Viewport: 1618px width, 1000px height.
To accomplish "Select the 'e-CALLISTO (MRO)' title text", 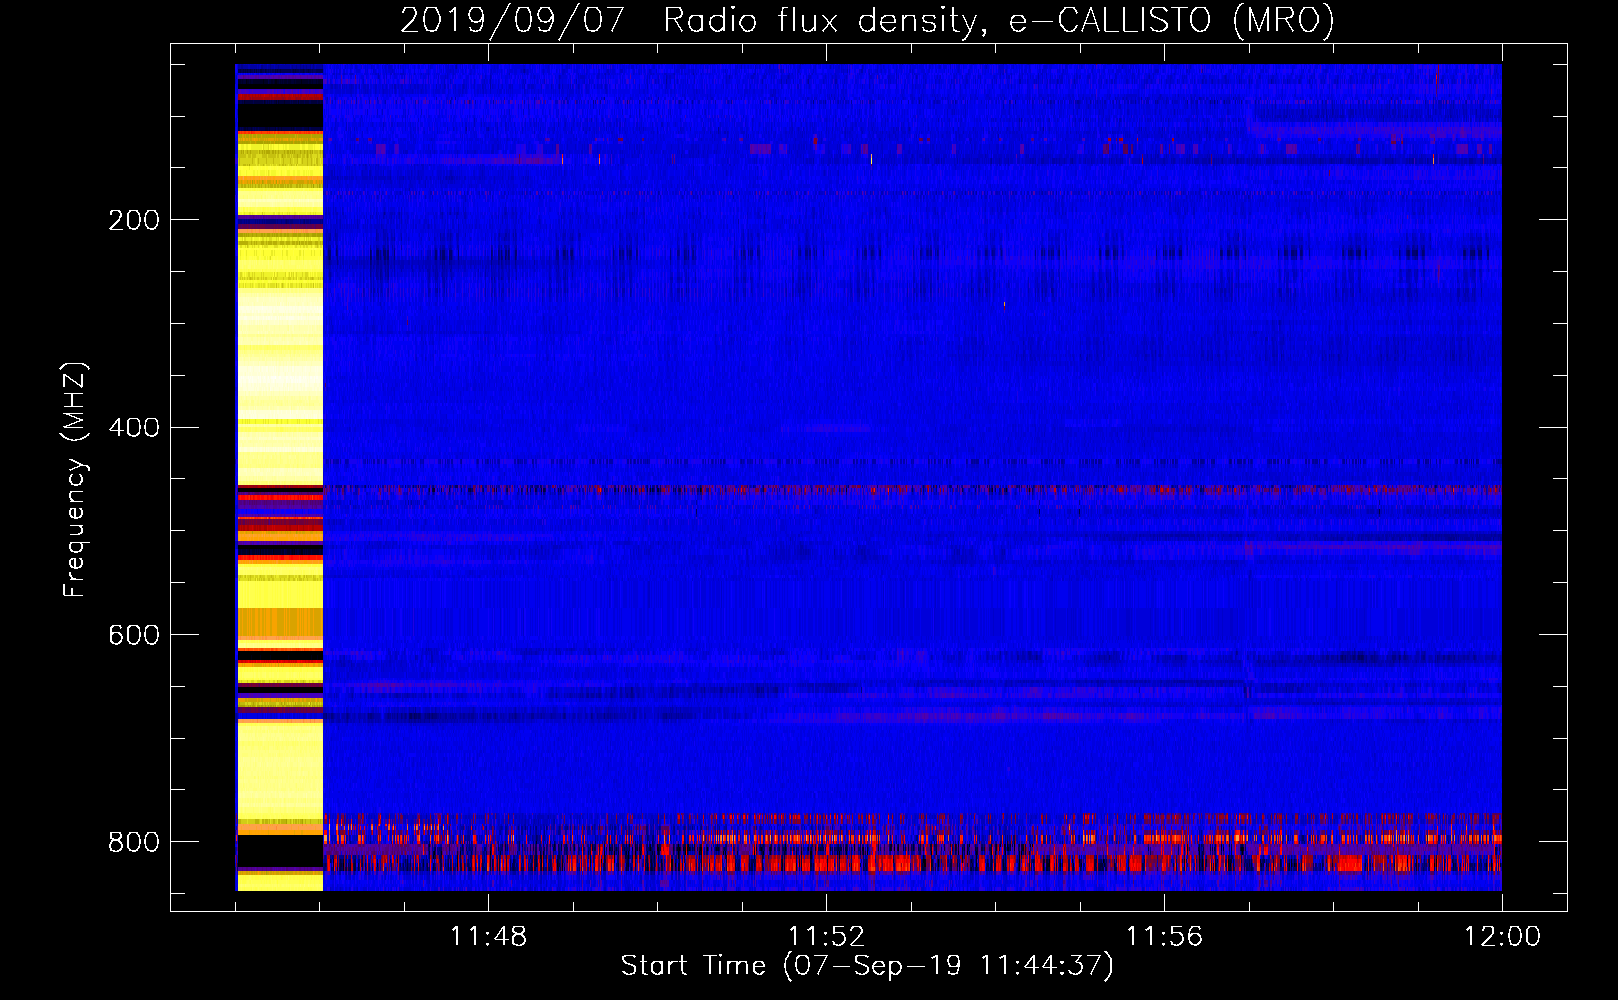I will pyautogui.click(x=1171, y=21).
